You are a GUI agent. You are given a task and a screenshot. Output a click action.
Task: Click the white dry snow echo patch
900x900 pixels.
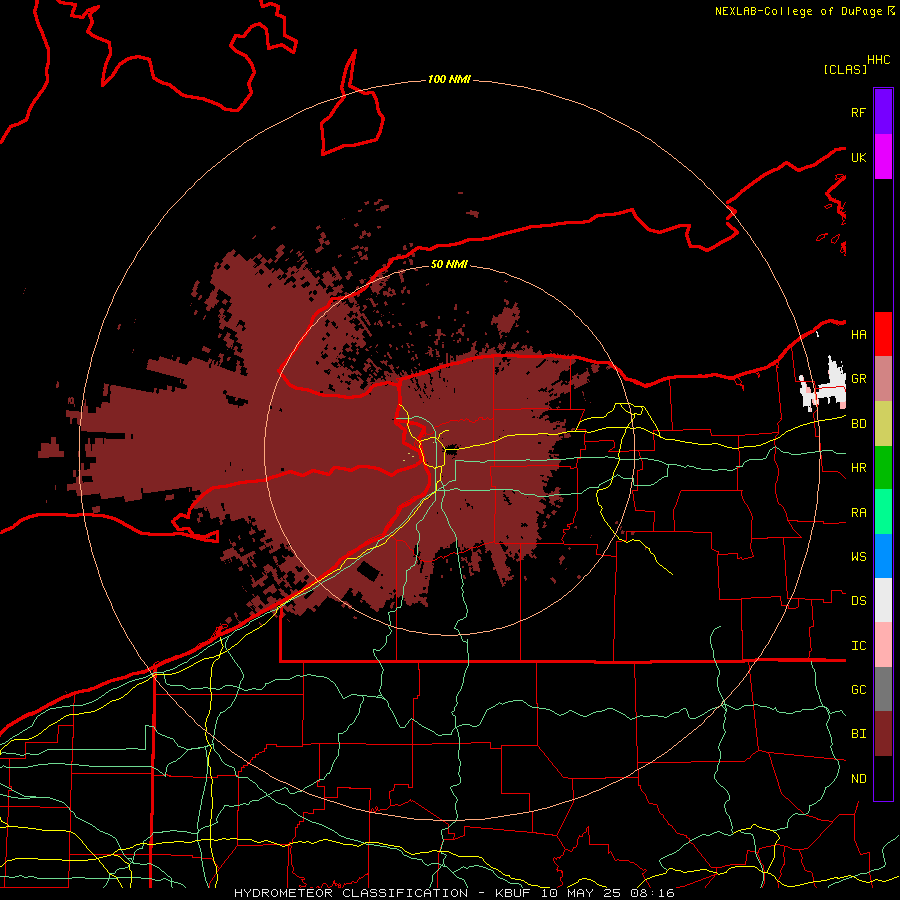824,385
